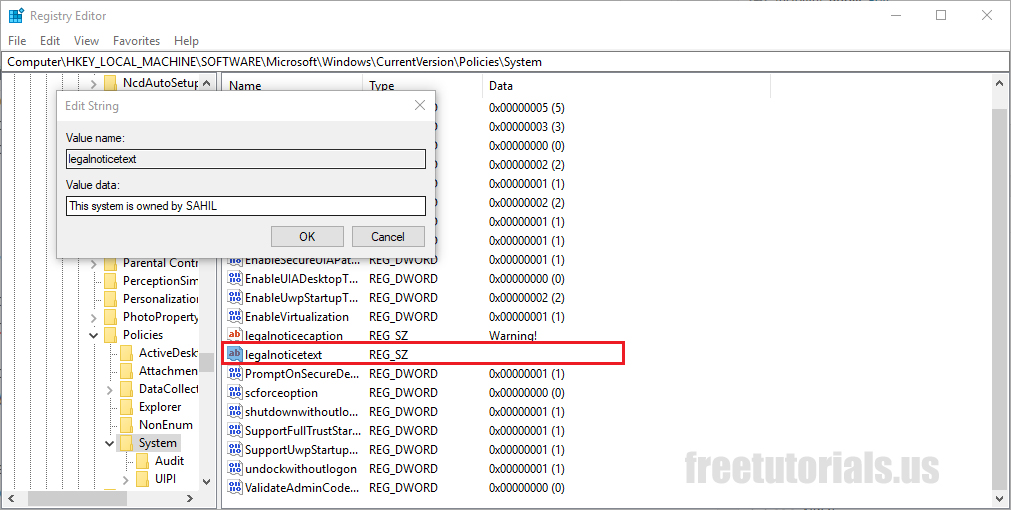Expand the Parental Controls key
Image resolution: width=1011 pixels, height=510 pixels.
pos(94,263)
